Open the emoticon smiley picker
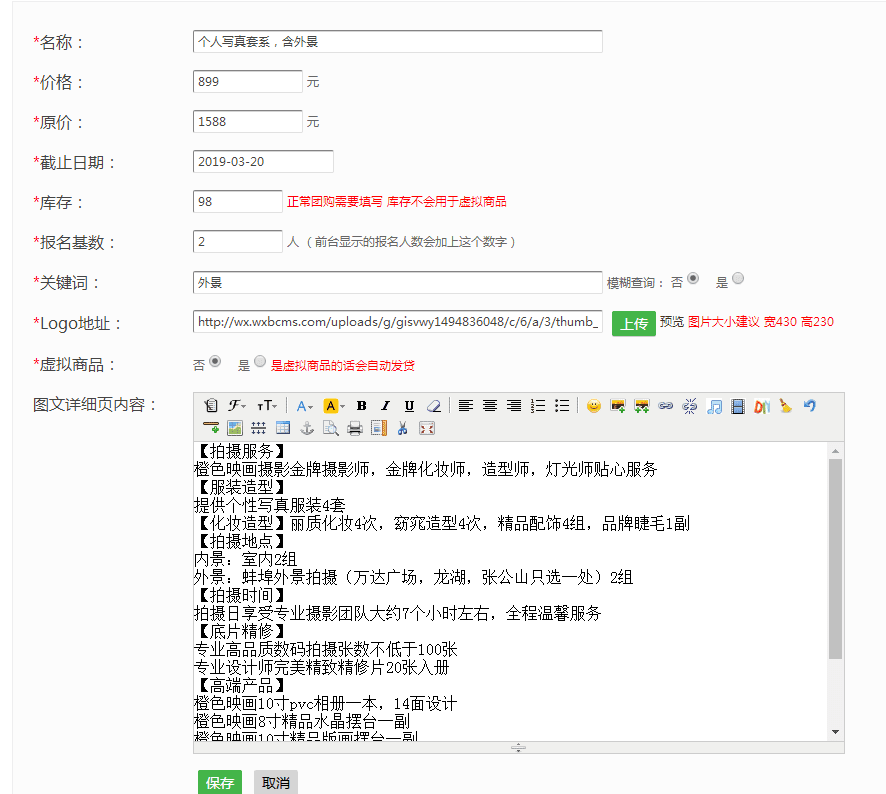The height and width of the screenshot is (794, 886). (x=593, y=406)
